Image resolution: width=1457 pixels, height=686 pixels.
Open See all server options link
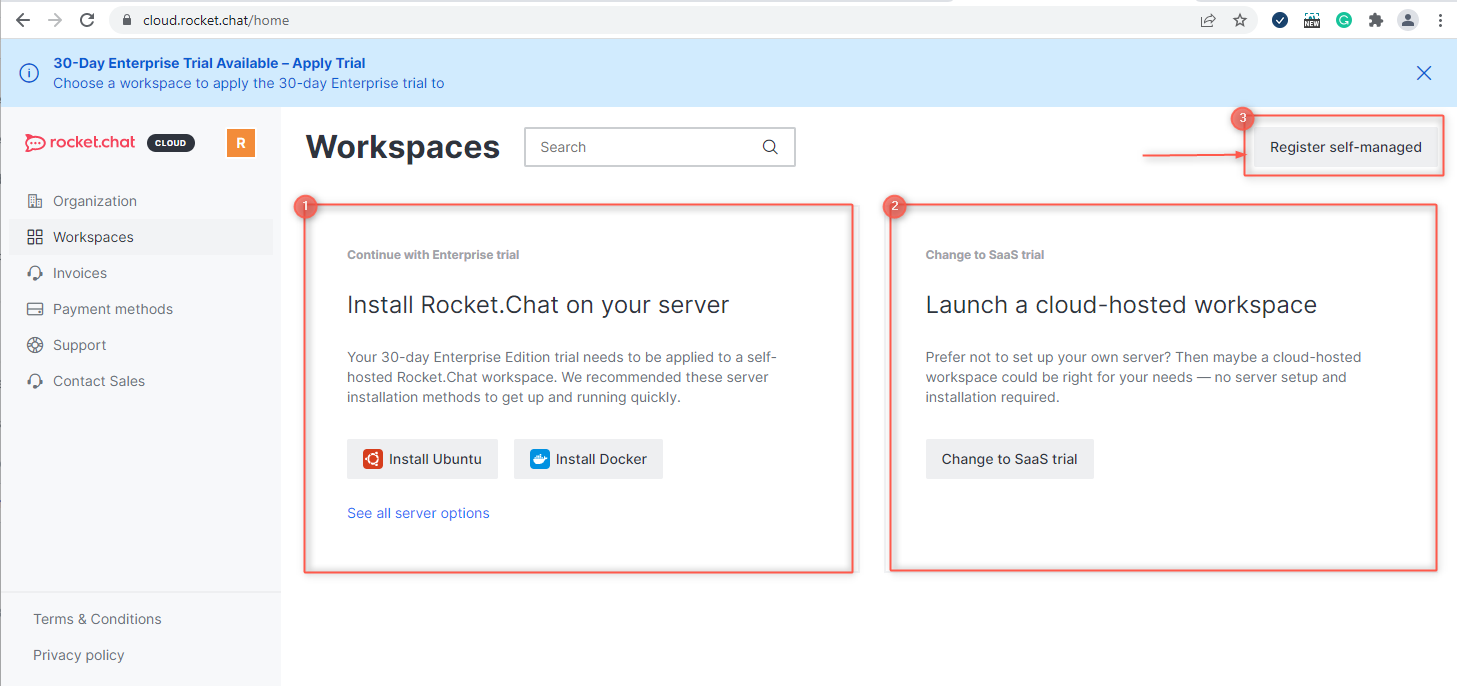pyautogui.click(x=418, y=513)
